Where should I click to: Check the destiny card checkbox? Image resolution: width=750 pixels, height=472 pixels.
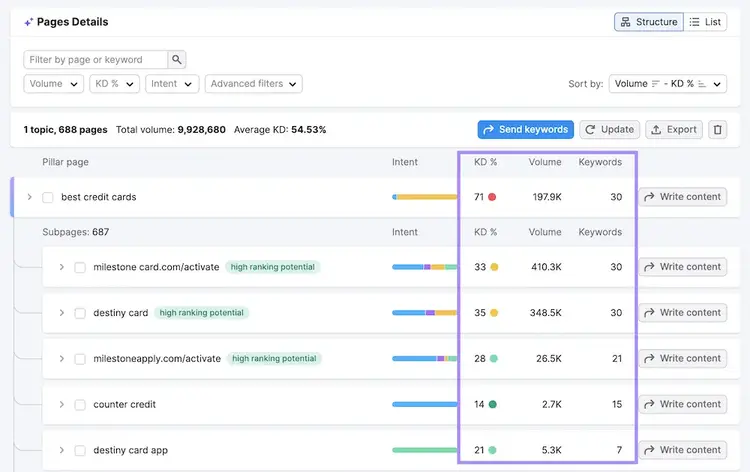80,313
